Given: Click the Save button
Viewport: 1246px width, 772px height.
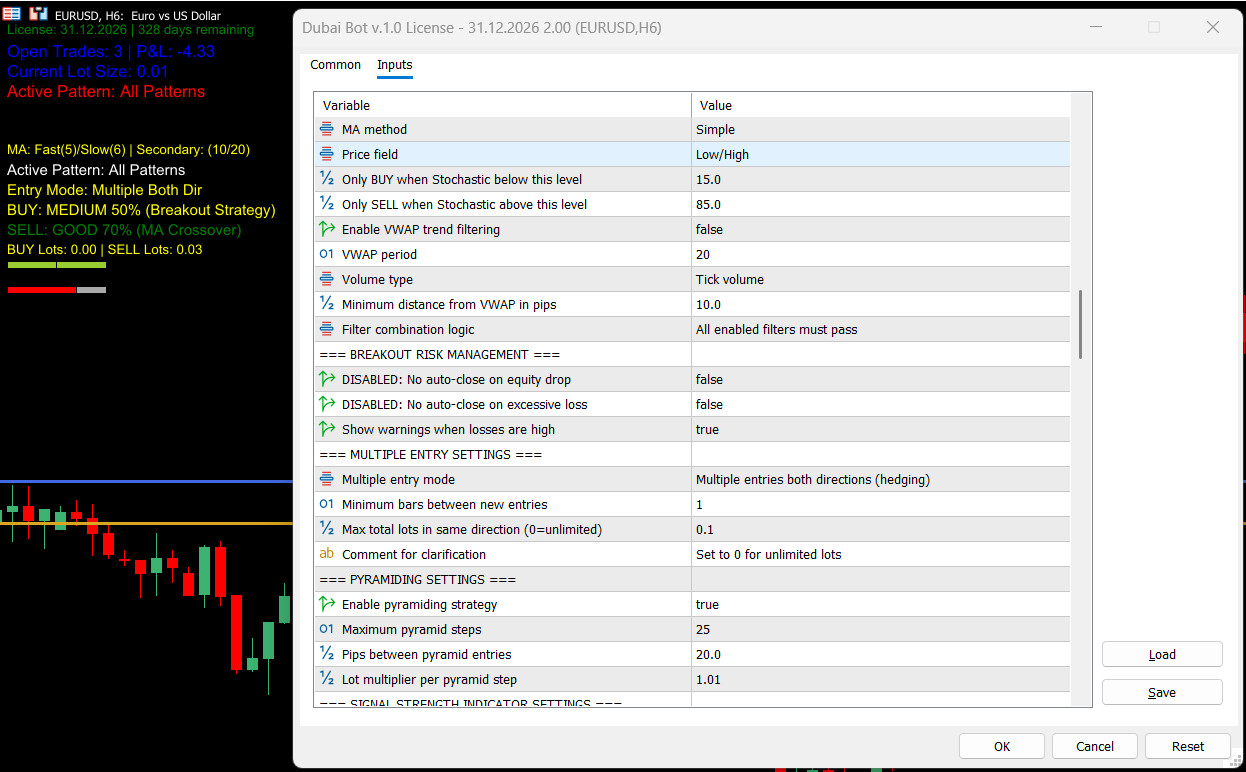Looking at the screenshot, I should point(1162,692).
